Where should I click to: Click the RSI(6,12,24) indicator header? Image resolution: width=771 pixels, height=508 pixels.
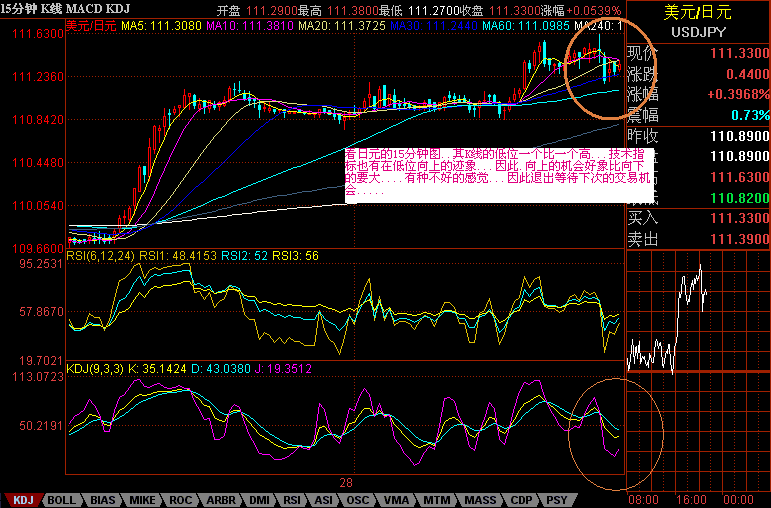101,256
